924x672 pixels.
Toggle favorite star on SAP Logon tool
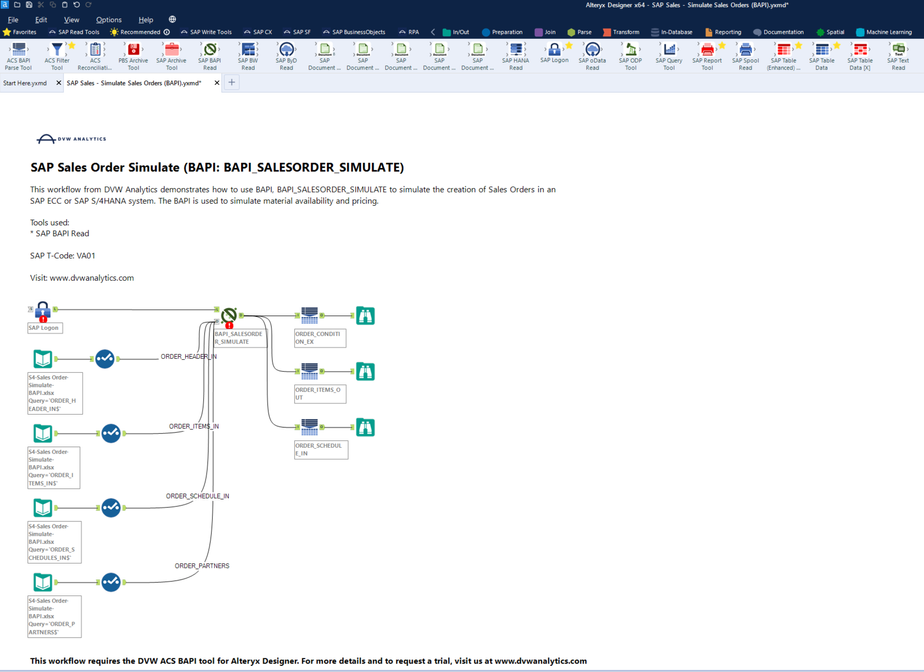coord(569,45)
